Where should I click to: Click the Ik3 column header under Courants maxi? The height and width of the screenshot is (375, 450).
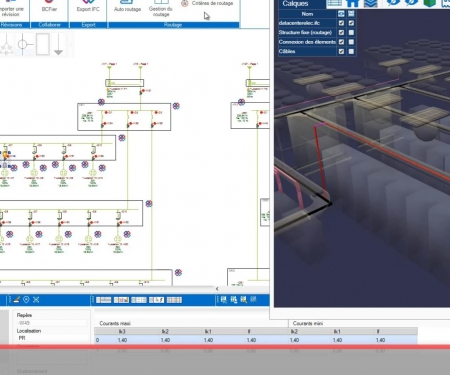pos(122,331)
